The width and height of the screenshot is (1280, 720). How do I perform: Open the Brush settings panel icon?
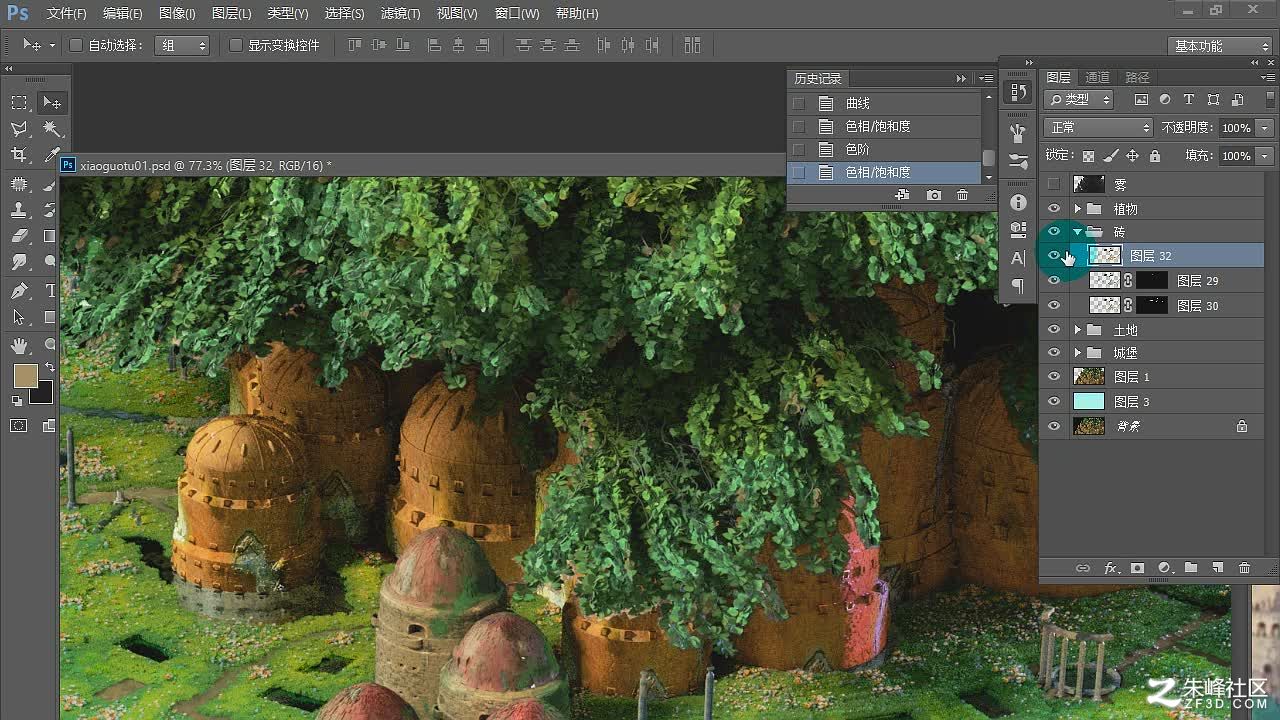tap(1018, 162)
